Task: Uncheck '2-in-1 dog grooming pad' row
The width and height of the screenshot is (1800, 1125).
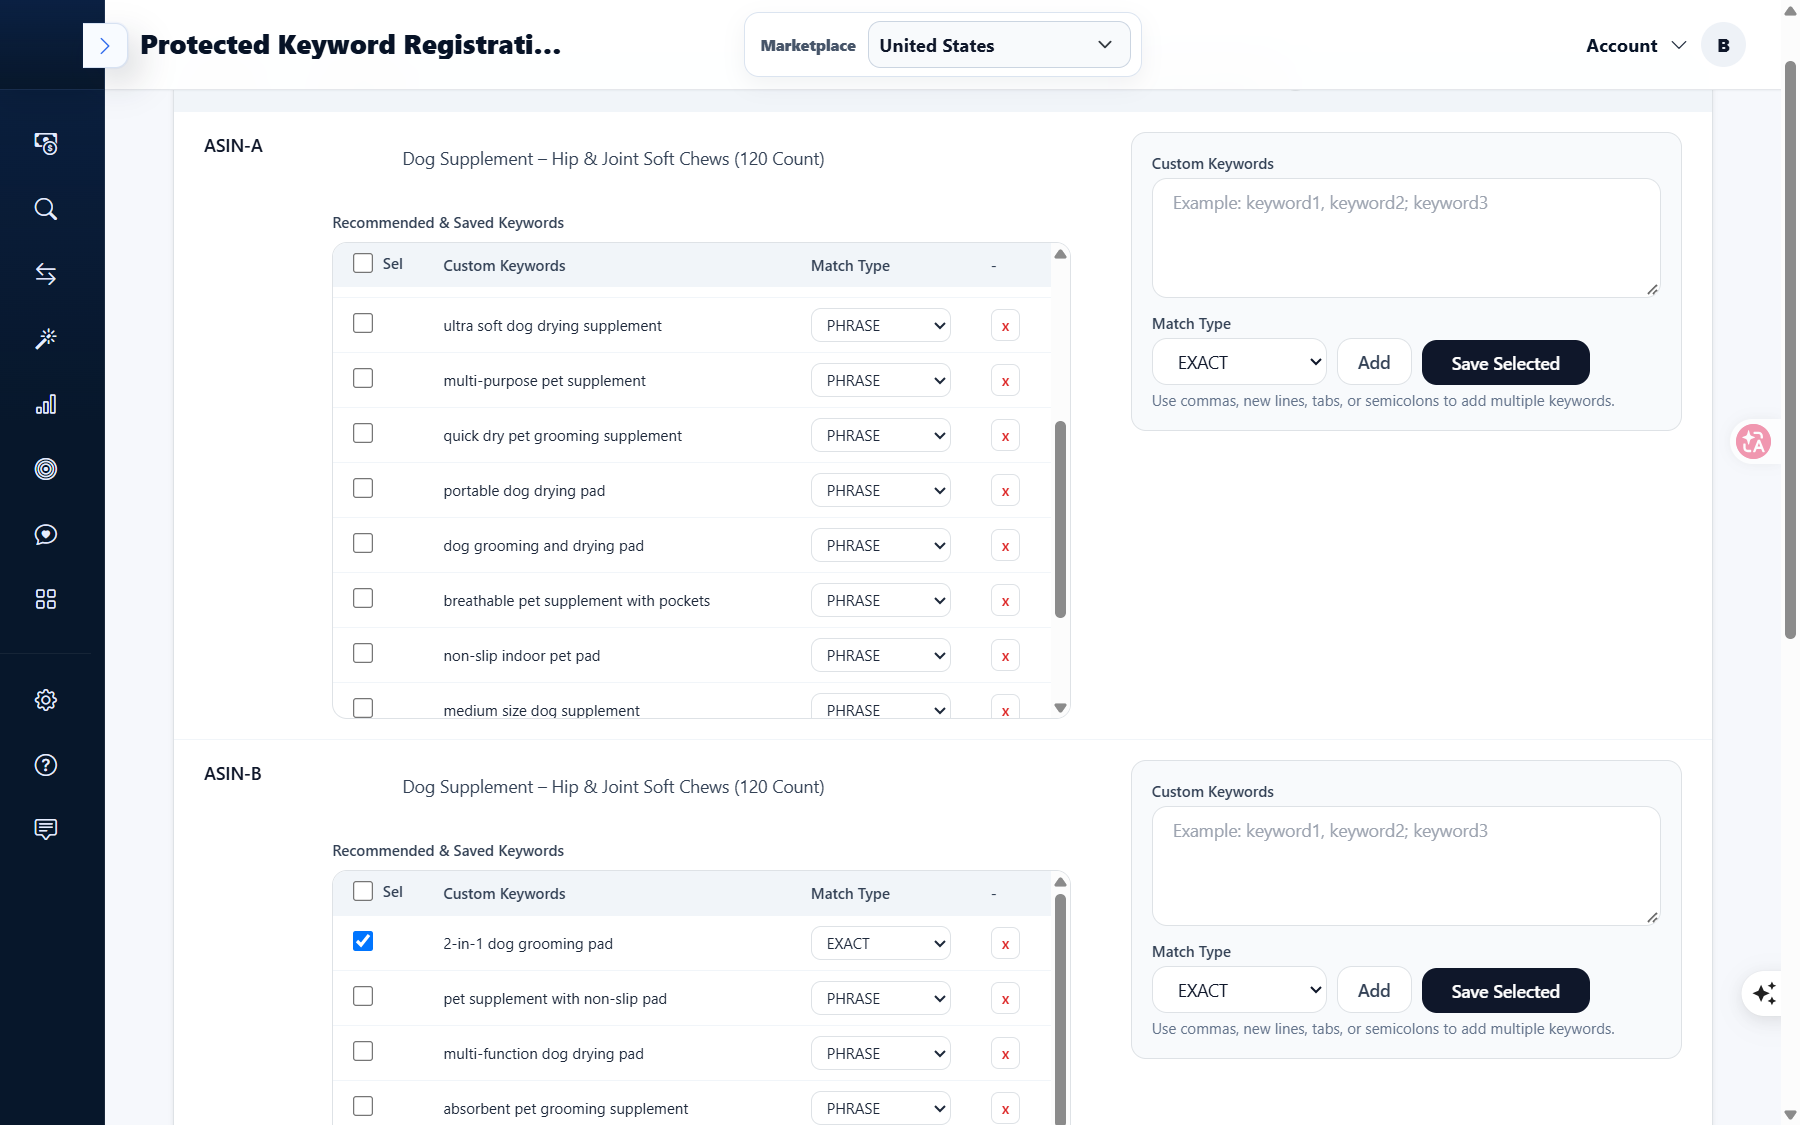Action: (363, 941)
